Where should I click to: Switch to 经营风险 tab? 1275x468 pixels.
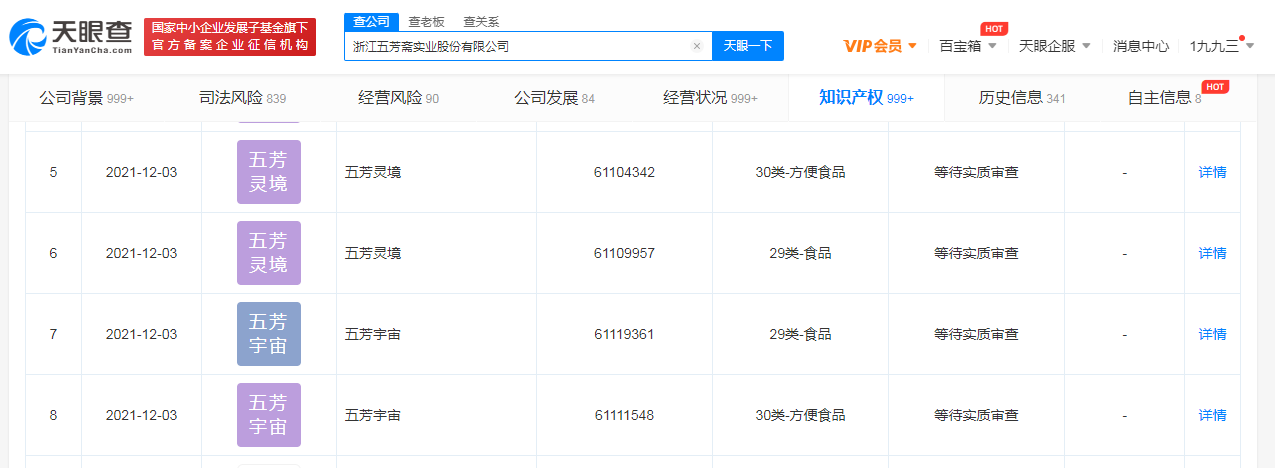tap(398, 98)
